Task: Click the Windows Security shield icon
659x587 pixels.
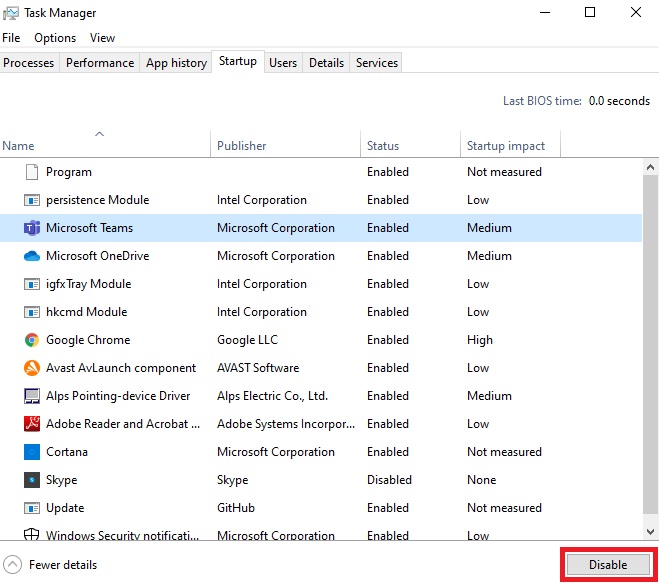Action: tap(32, 534)
